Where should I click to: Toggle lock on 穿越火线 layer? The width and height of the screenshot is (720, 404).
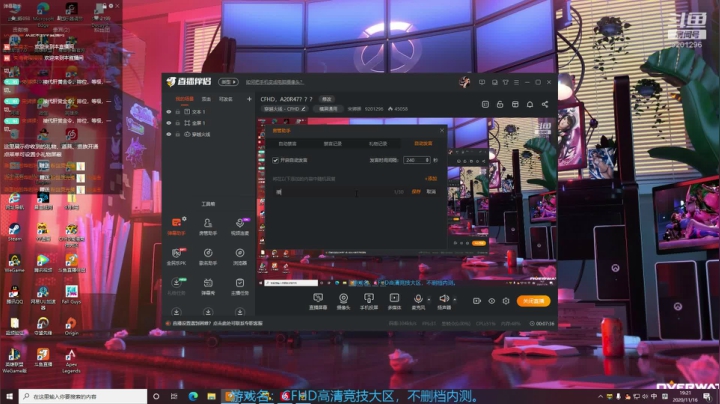(x=178, y=135)
